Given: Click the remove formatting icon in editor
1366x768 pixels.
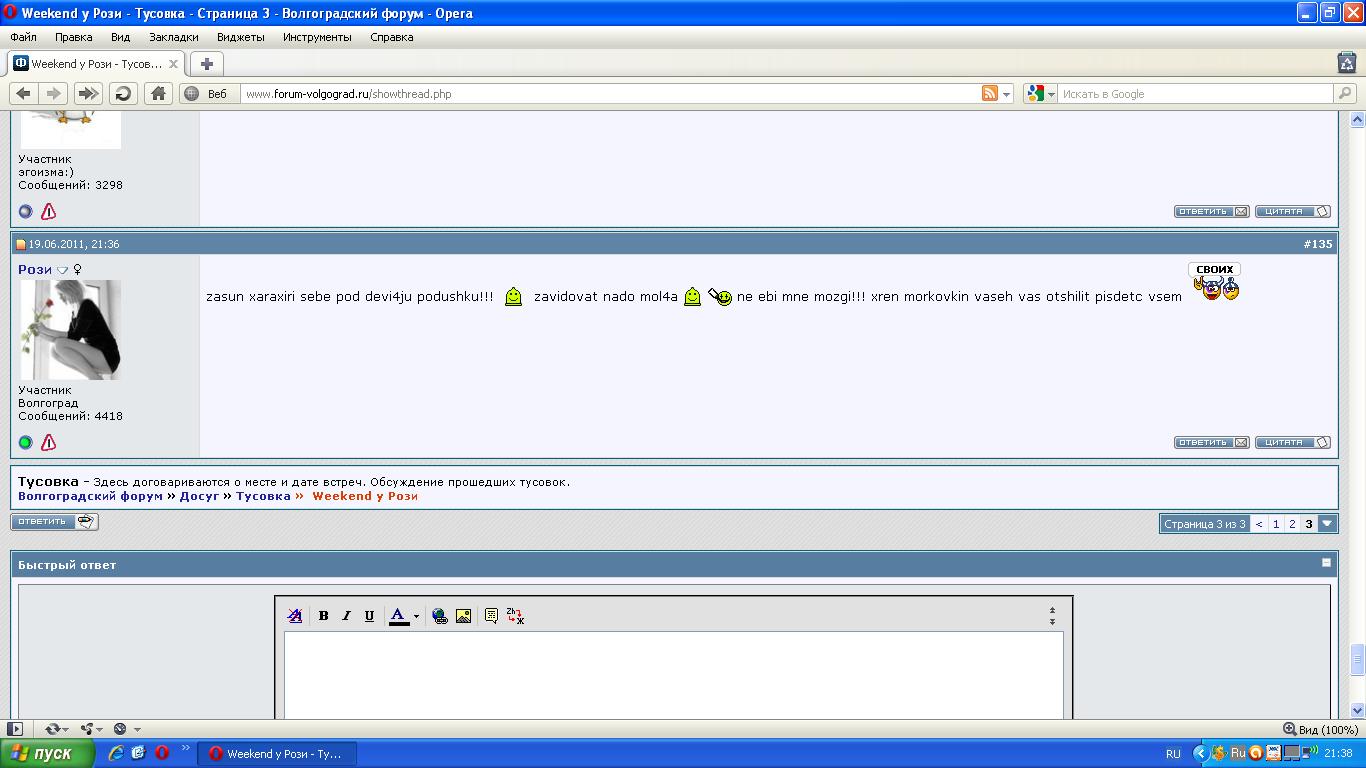Looking at the screenshot, I should pyautogui.click(x=295, y=616).
